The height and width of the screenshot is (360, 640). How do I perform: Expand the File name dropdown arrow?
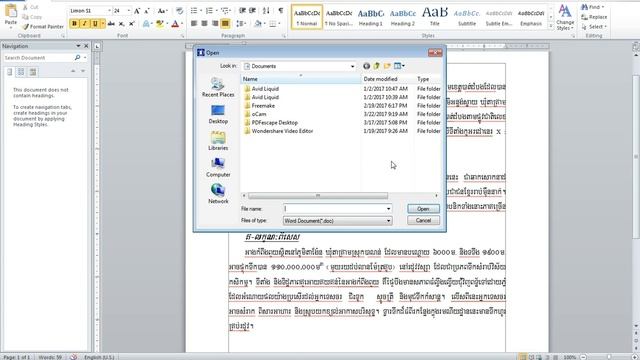click(x=388, y=209)
